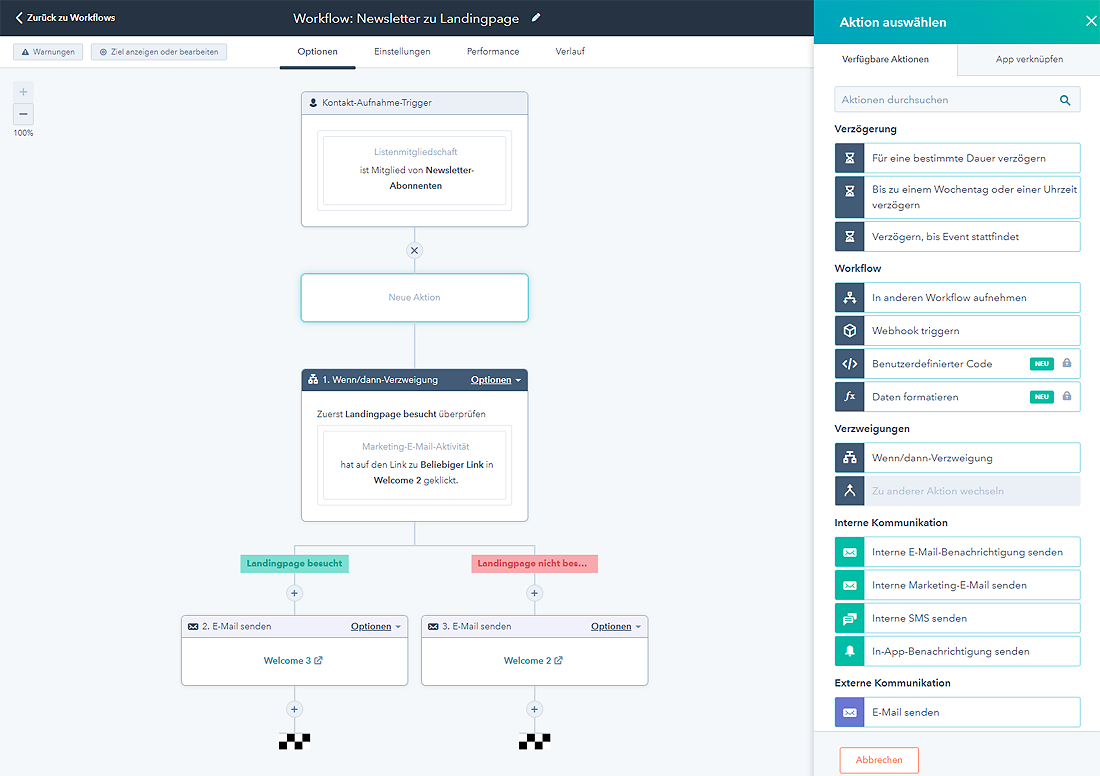Click the Marketing-E-Mail-Aktivität condition box
1100x776 pixels.
(415, 464)
